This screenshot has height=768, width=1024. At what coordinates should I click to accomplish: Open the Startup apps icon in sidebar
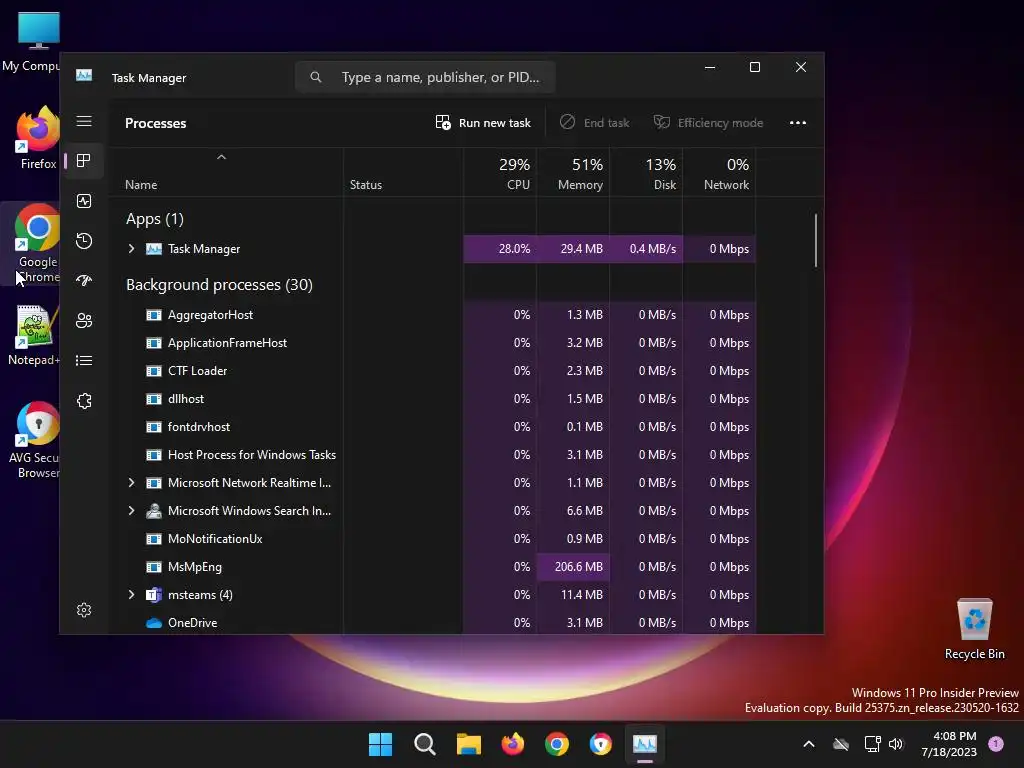84,281
